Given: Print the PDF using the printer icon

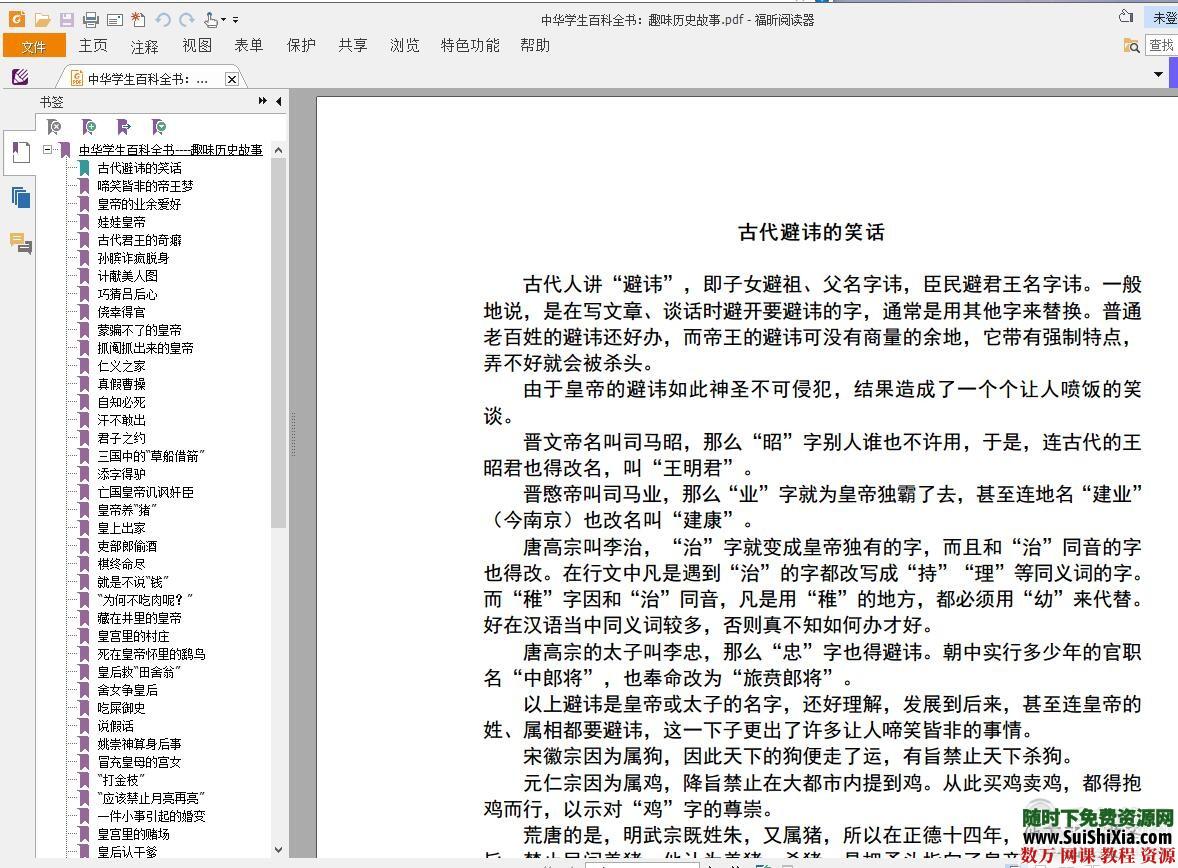Looking at the screenshot, I should pyautogui.click(x=90, y=19).
